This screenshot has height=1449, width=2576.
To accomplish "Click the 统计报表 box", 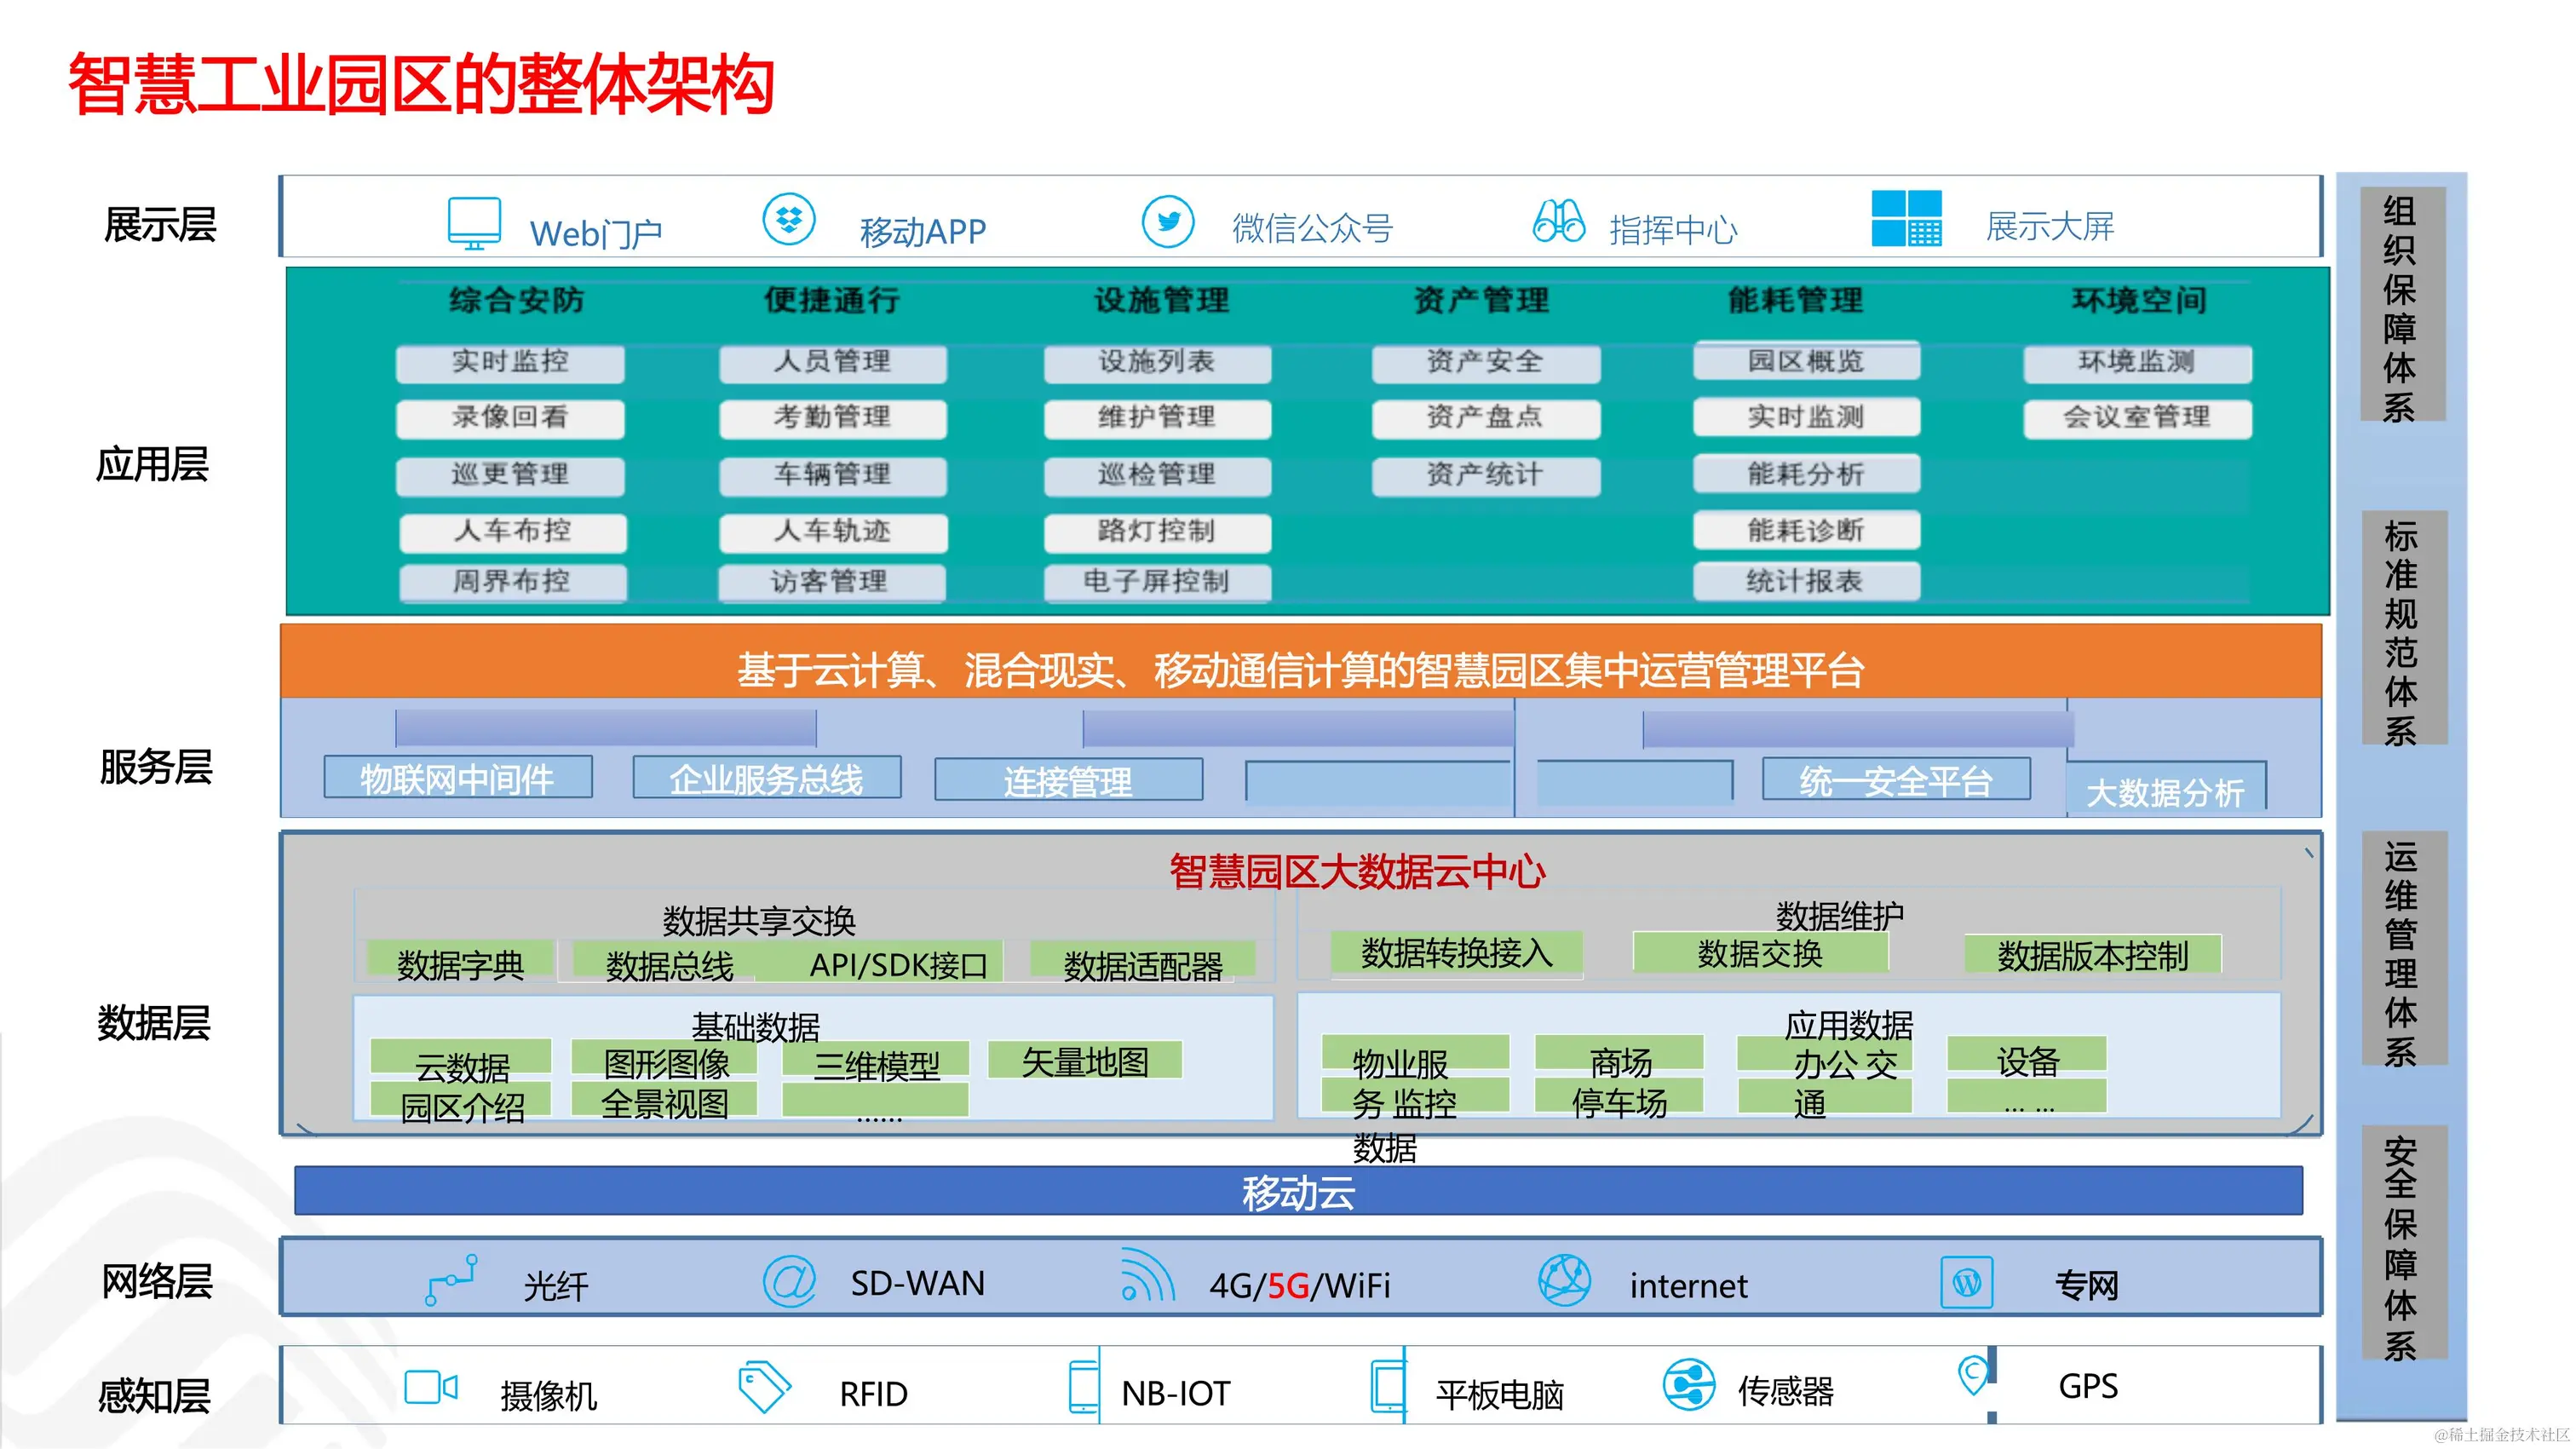I will click(x=1806, y=581).
